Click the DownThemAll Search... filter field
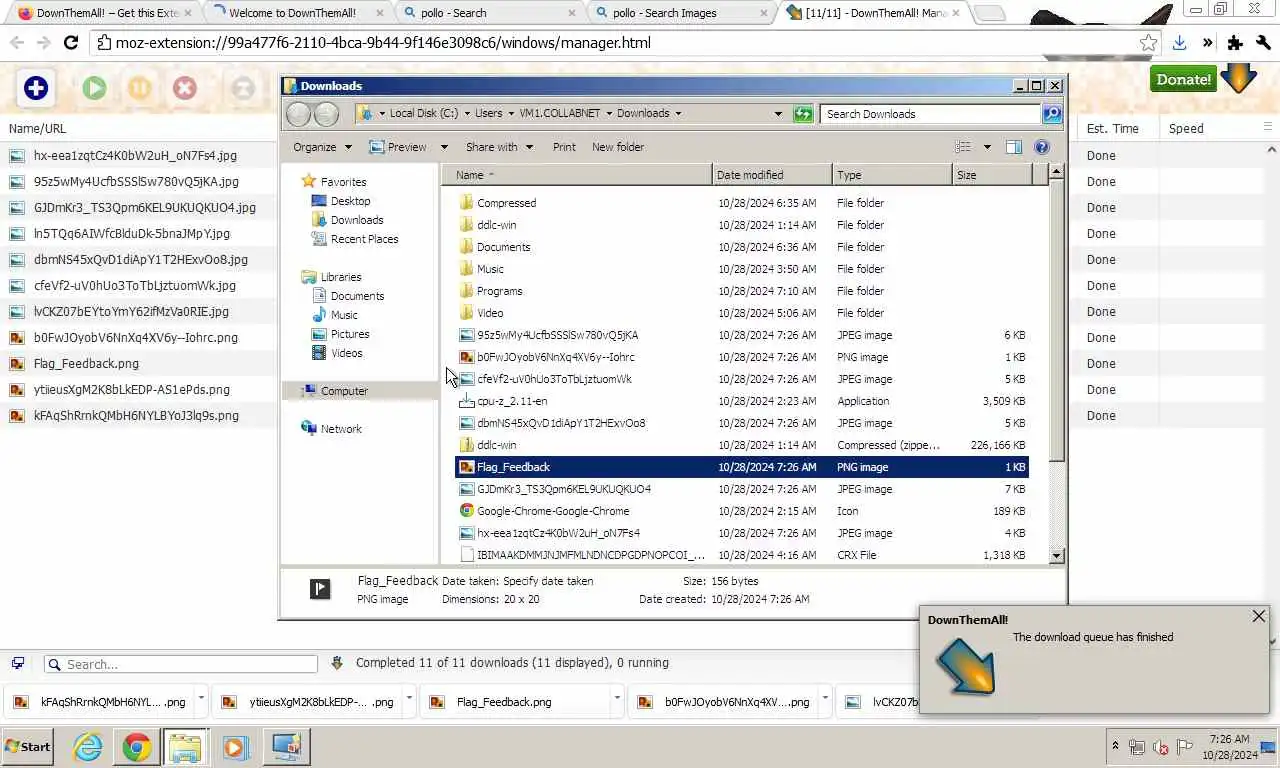Image resolution: width=1280 pixels, height=768 pixels. tap(181, 664)
